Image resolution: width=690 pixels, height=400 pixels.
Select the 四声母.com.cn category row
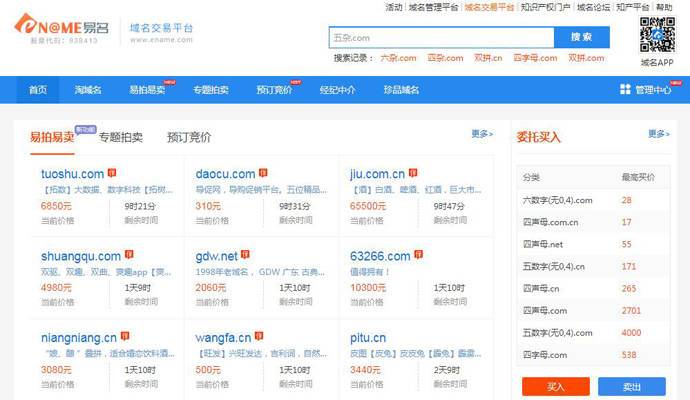(x=594, y=222)
